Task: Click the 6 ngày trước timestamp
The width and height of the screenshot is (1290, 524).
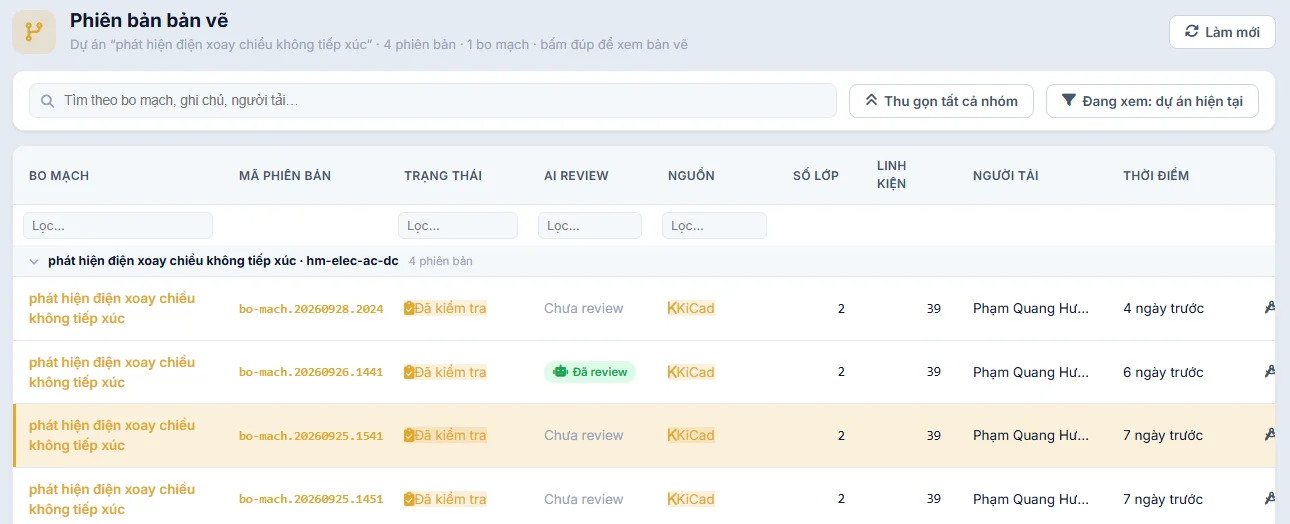Action: 1163,372
